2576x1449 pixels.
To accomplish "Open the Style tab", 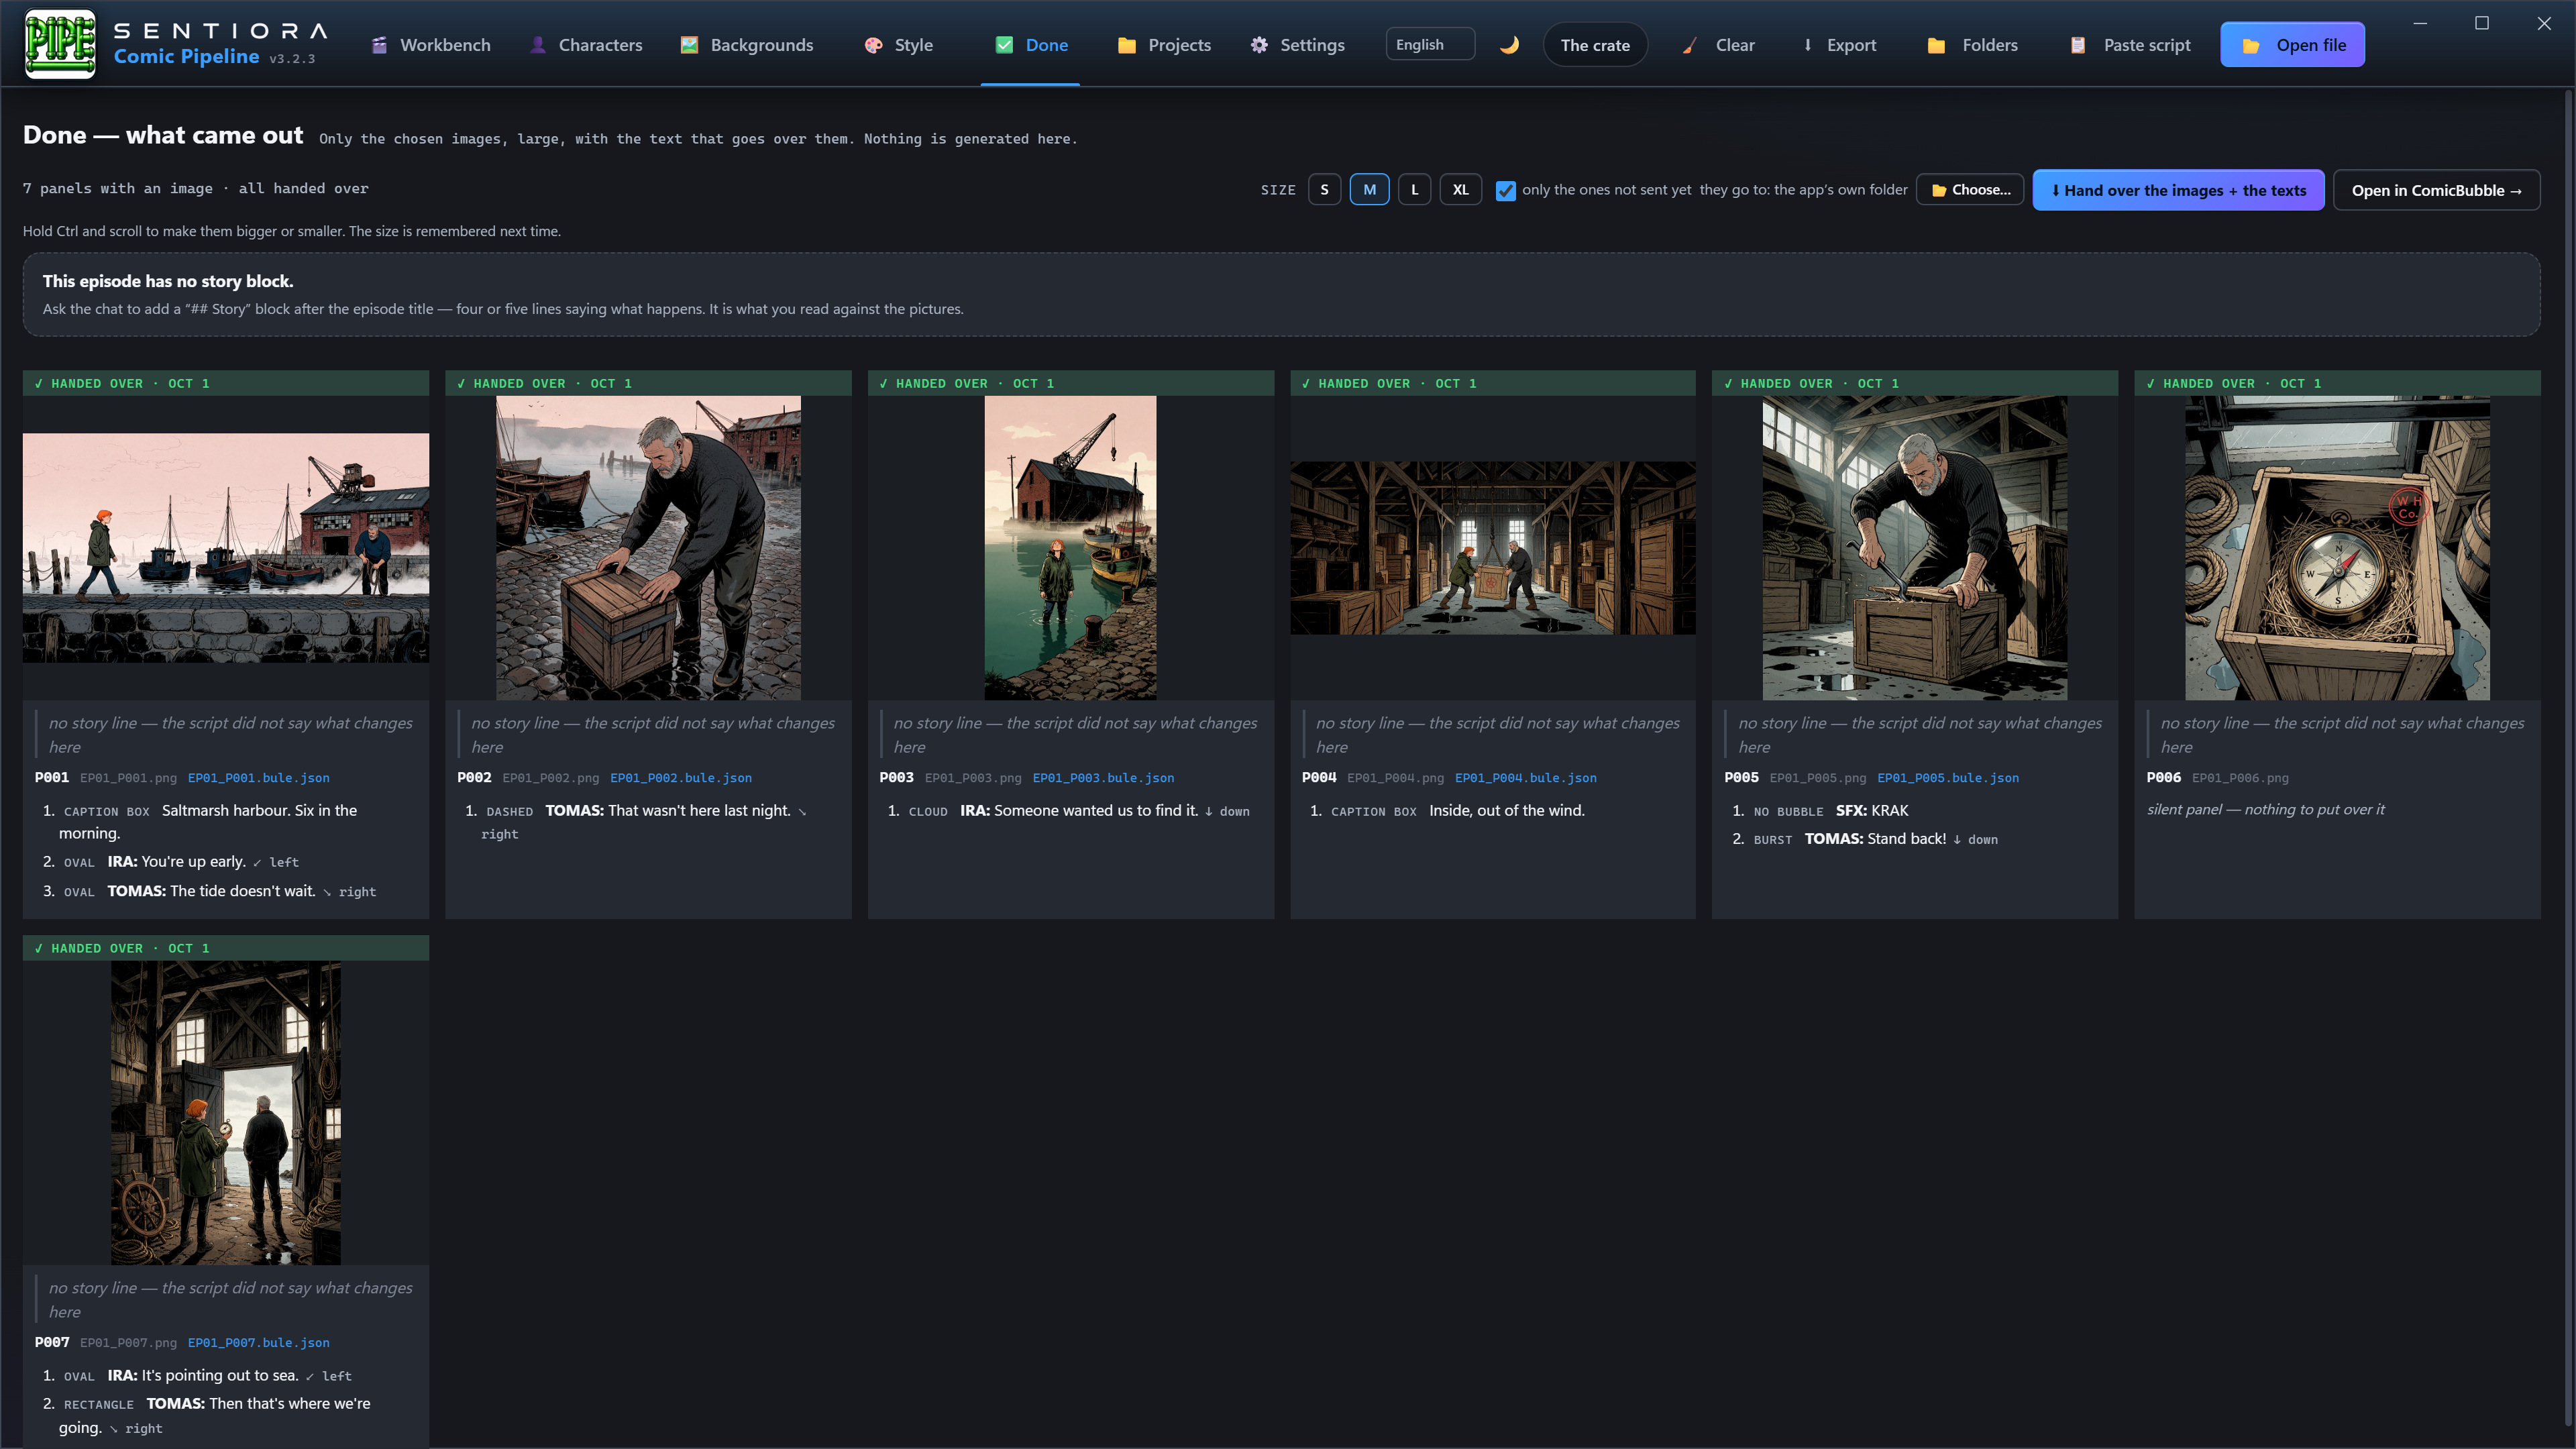I will (x=899, y=45).
